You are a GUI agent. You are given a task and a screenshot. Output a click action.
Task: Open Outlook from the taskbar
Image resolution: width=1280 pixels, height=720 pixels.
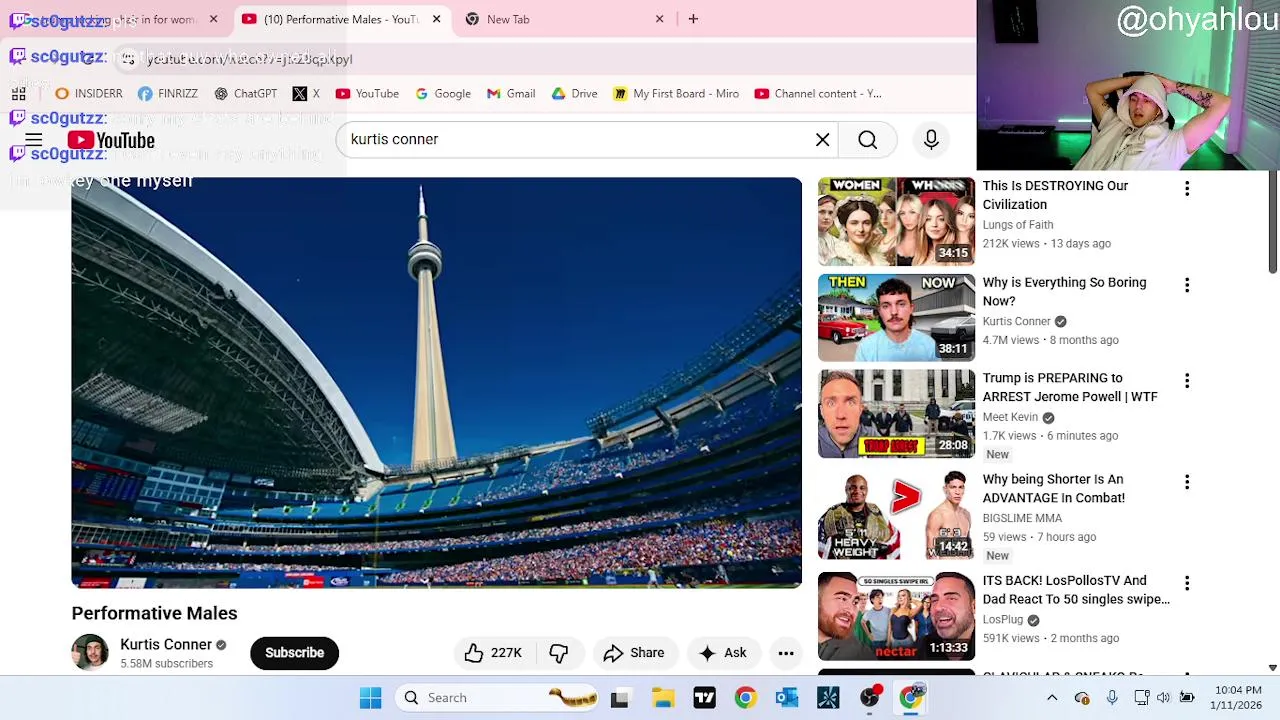pos(787,698)
